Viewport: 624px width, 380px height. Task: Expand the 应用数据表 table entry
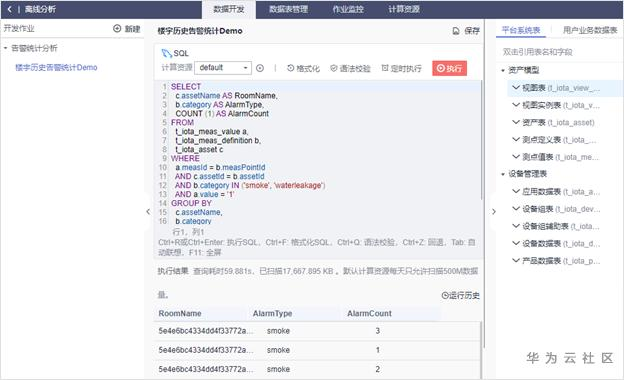click(516, 191)
